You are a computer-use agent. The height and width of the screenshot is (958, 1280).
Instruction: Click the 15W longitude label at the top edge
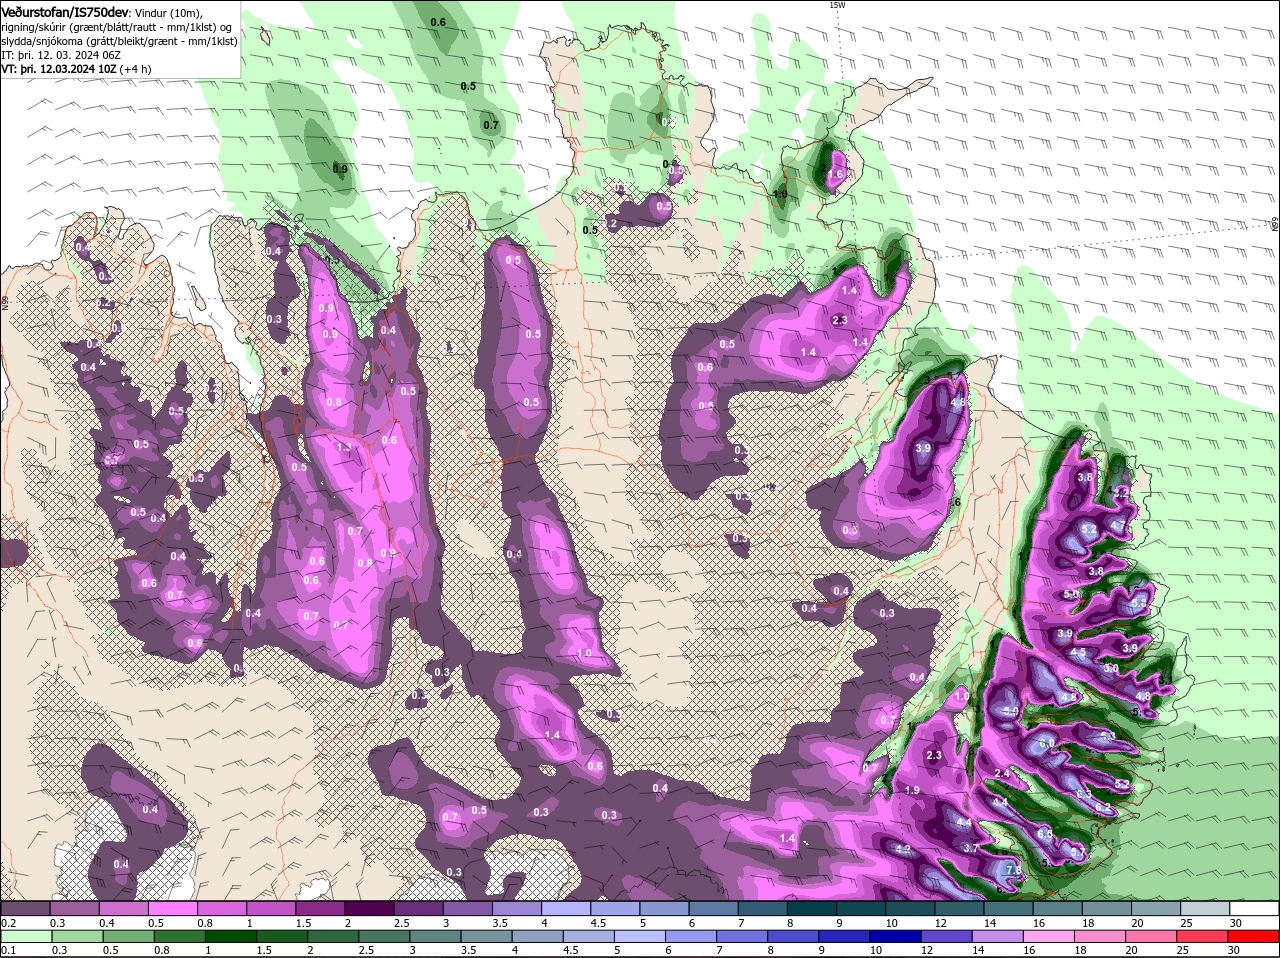(837, 5)
